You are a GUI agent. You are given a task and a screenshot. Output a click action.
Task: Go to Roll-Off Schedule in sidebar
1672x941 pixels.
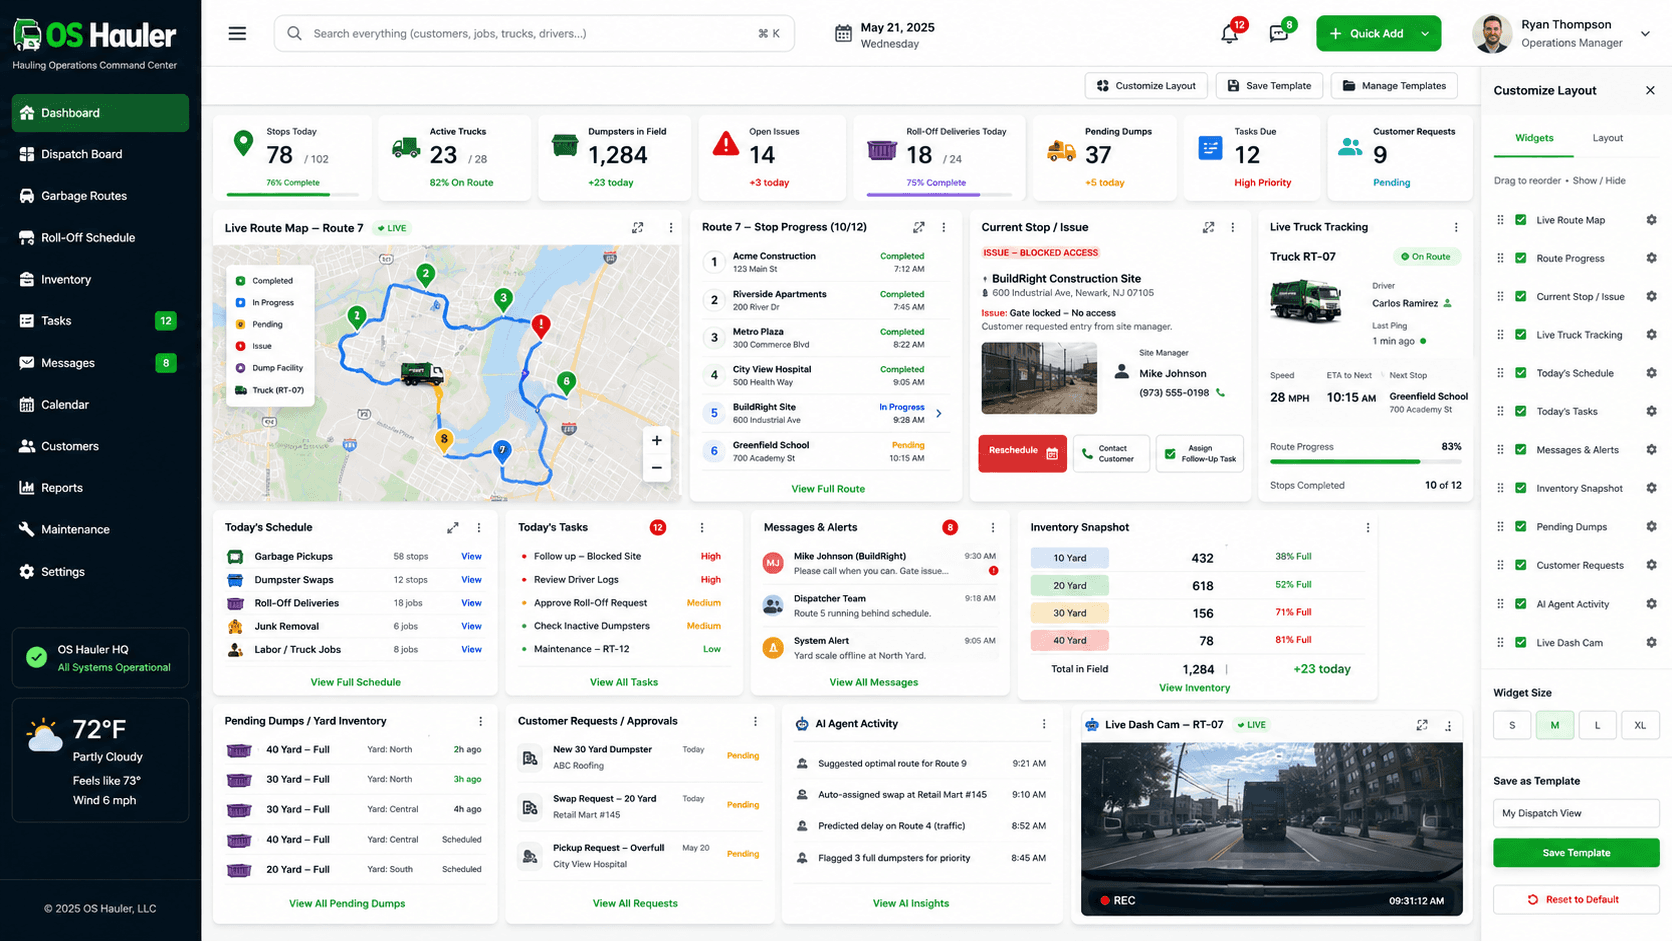click(100, 238)
